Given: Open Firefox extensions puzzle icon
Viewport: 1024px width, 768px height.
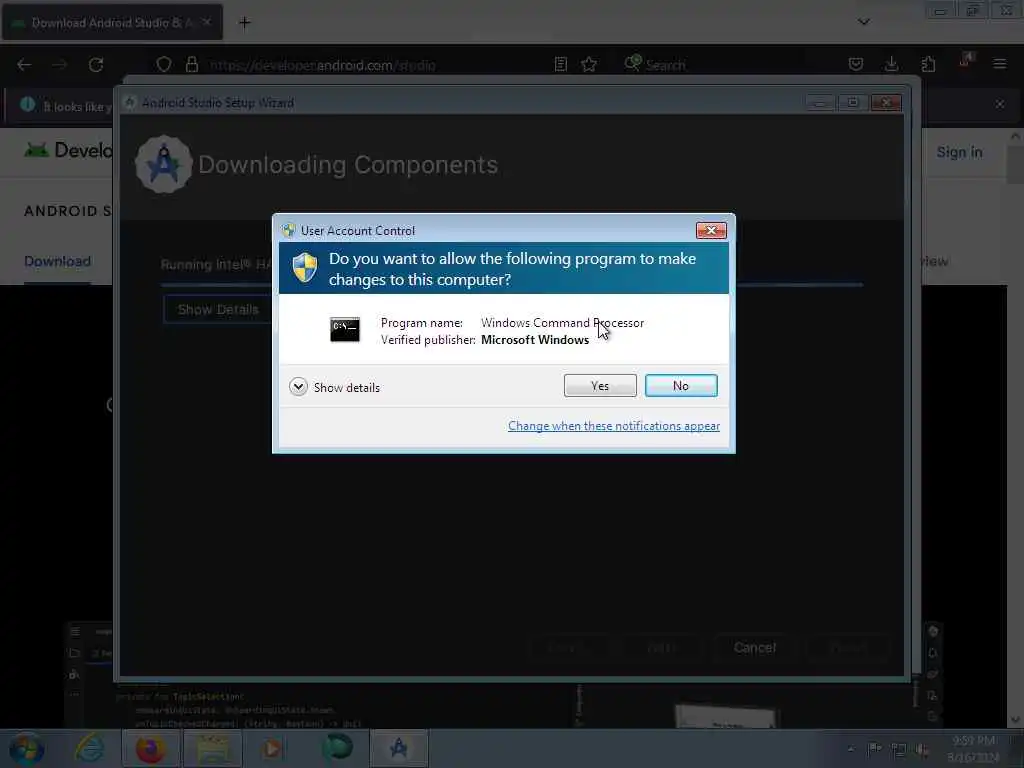Looking at the screenshot, I should (928, 64).
